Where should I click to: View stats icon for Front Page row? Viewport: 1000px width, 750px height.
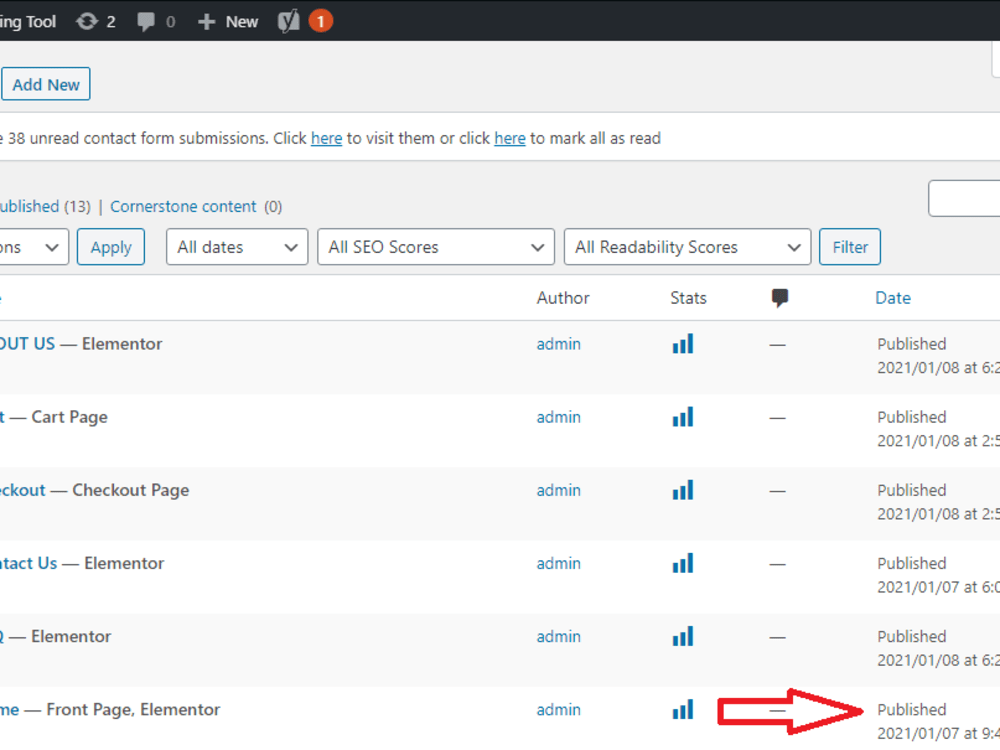[682, 709]
